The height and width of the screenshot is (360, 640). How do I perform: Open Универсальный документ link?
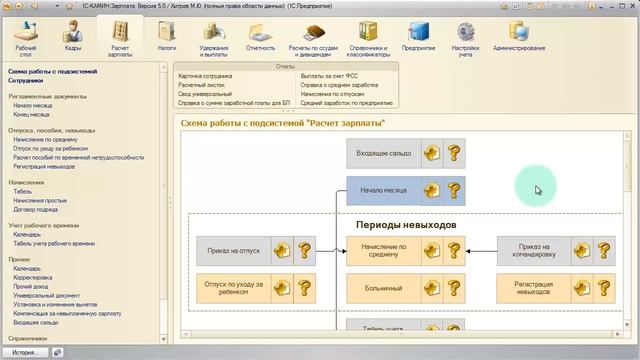[47, 296]
